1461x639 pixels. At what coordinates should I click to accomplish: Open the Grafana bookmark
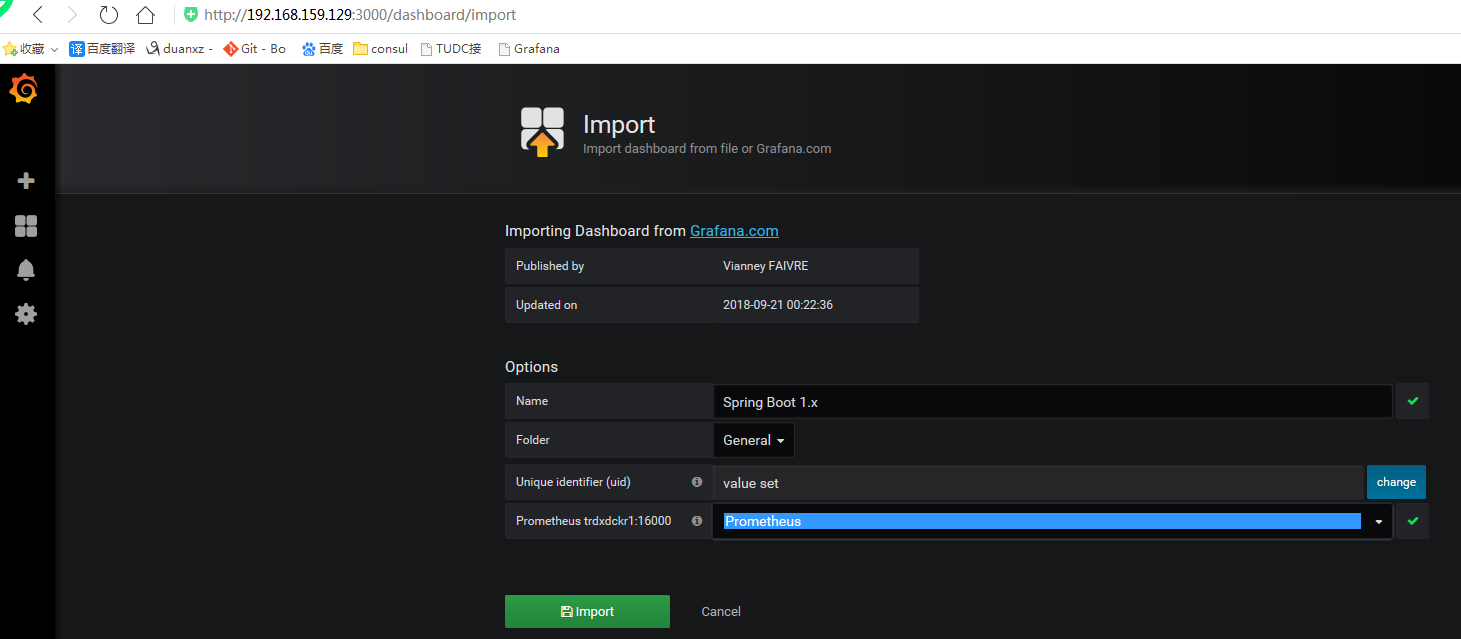point(529,48)
